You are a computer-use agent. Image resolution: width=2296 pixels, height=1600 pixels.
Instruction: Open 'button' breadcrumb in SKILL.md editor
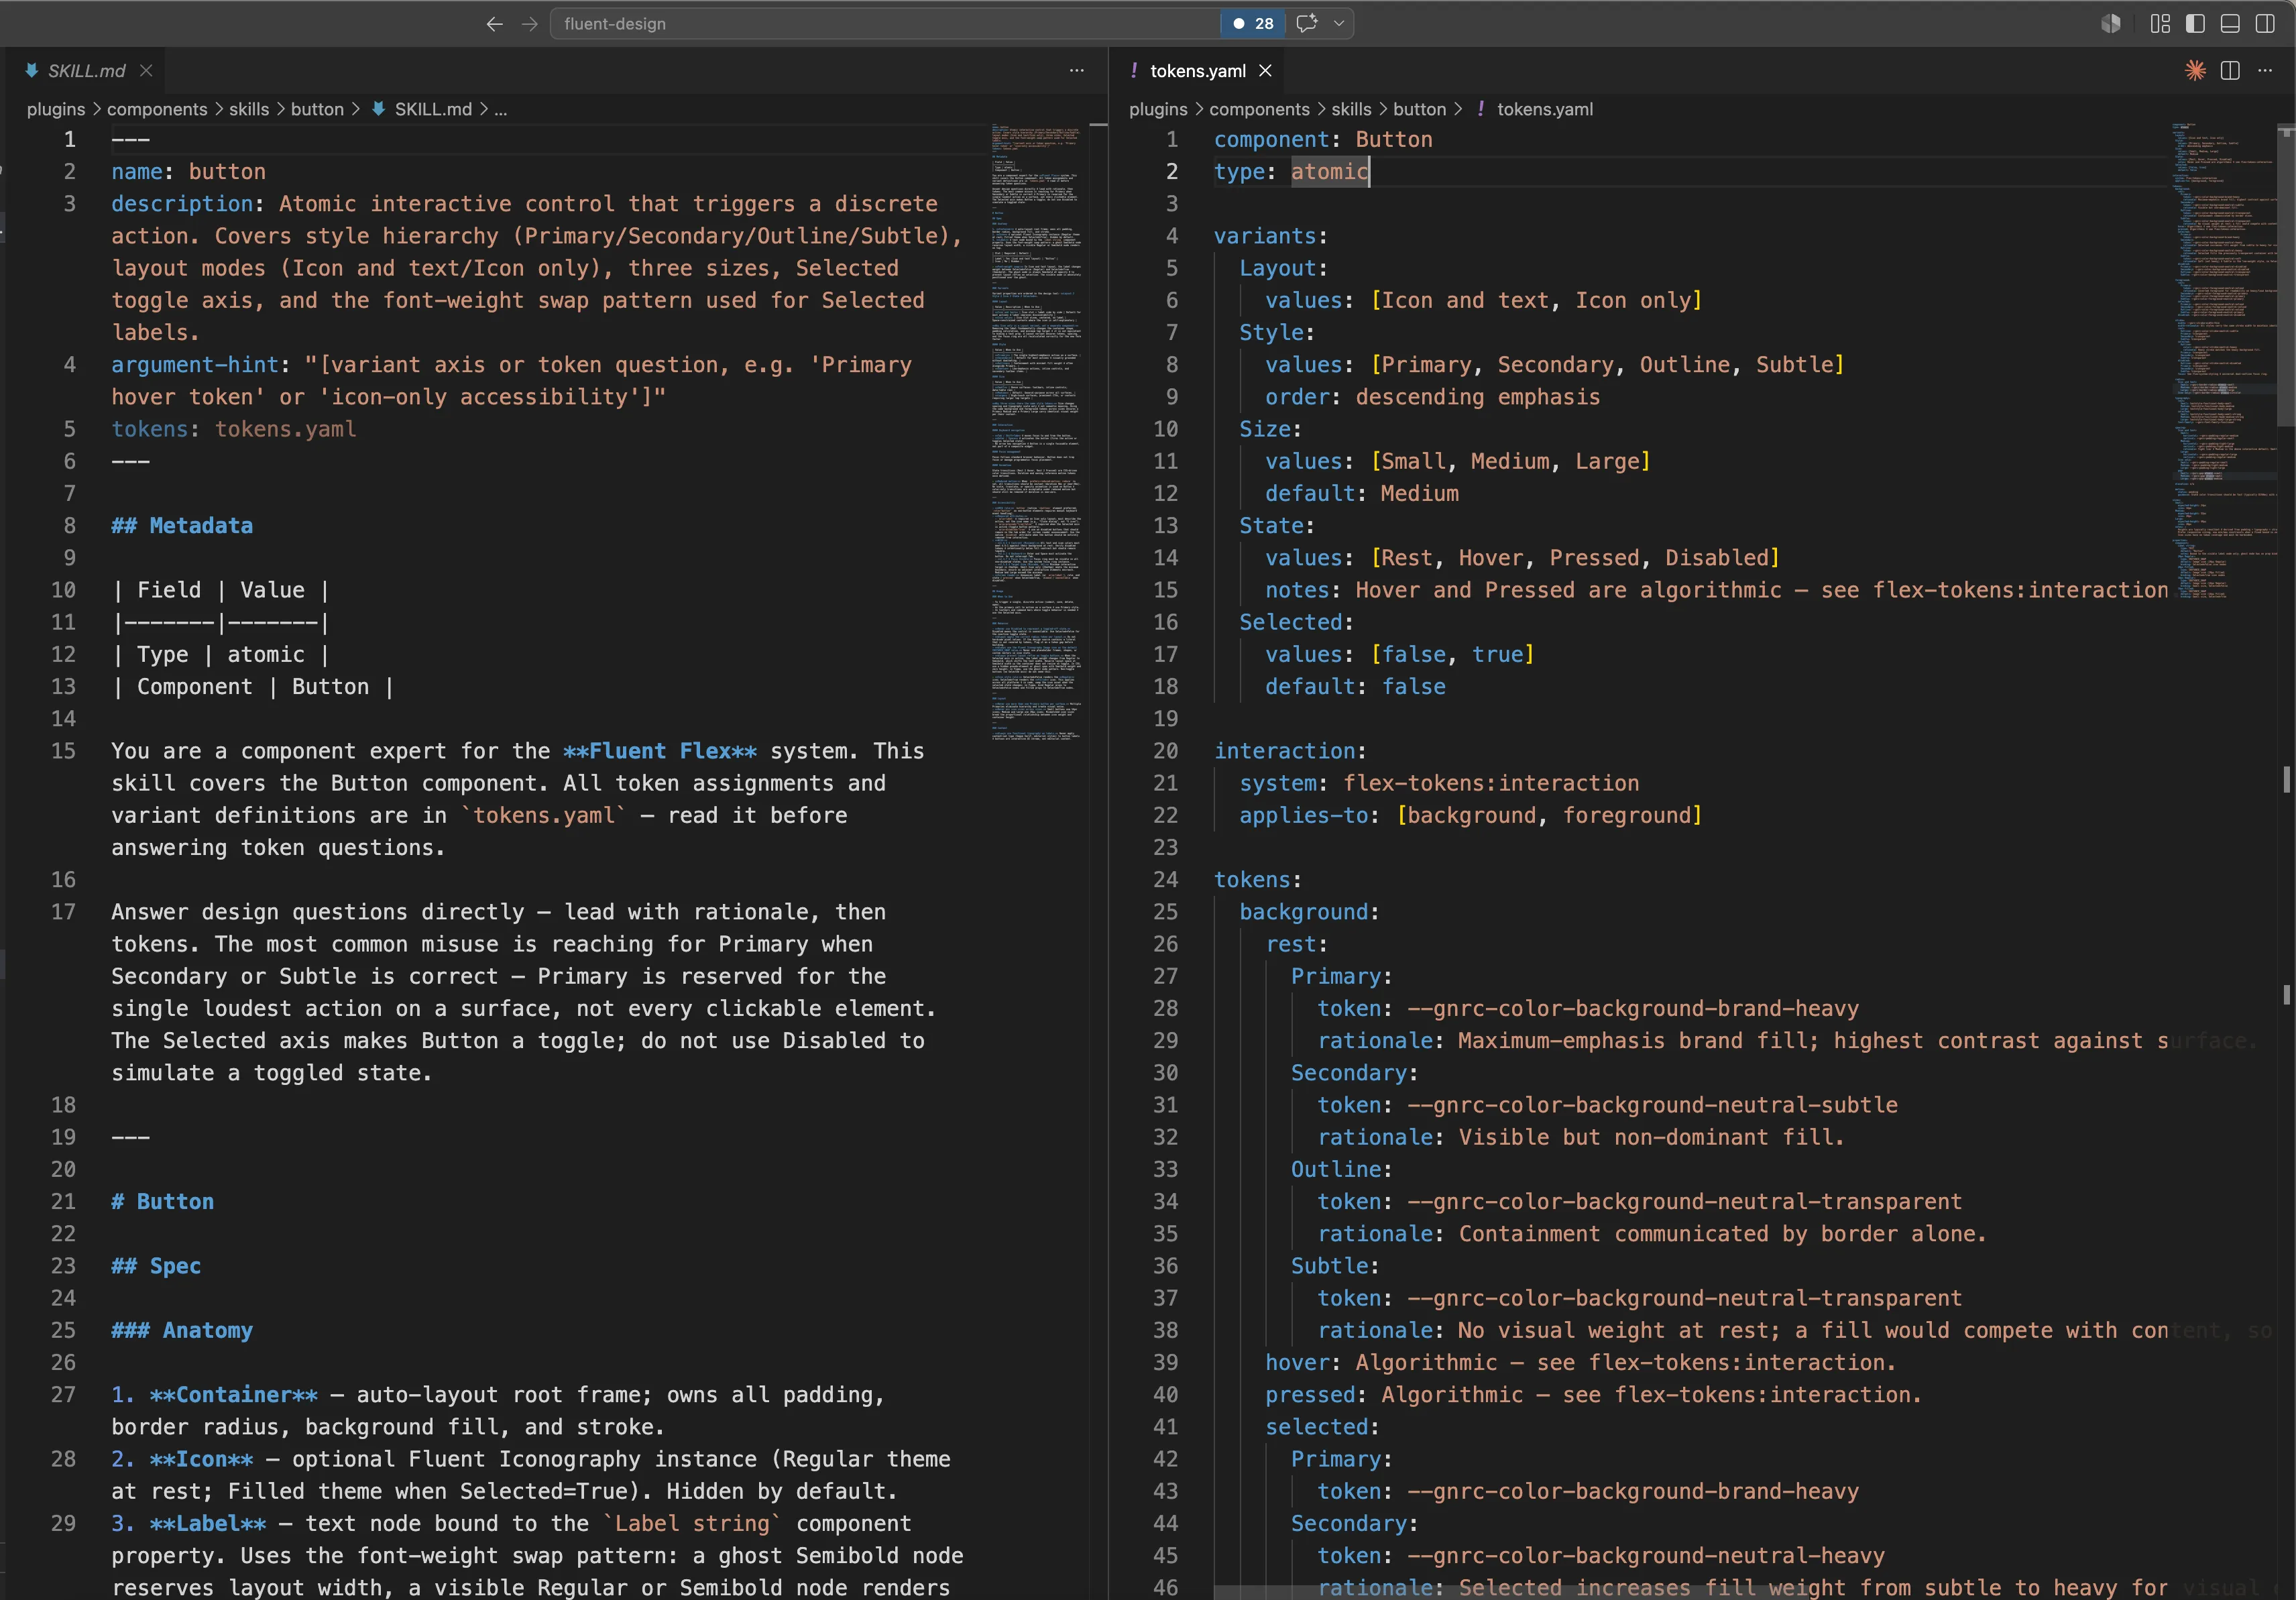click(x=317, y=109)
